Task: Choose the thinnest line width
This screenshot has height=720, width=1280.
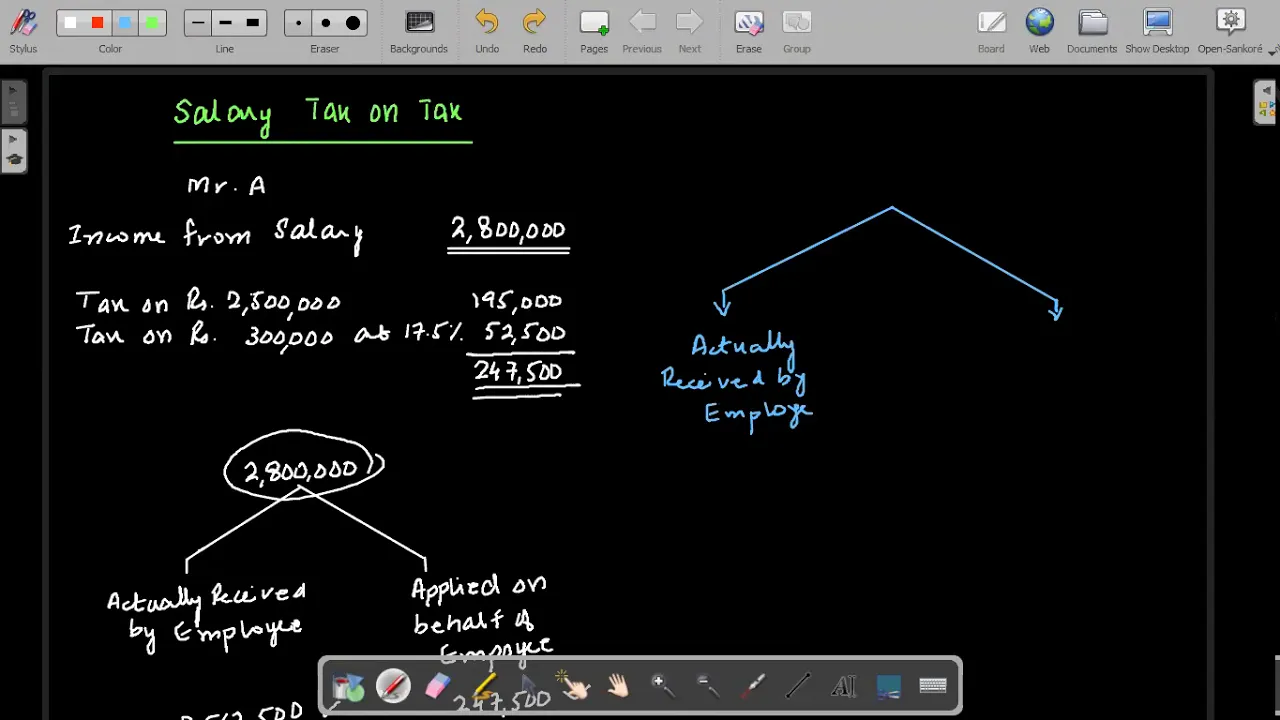Action: pos(198,23)
